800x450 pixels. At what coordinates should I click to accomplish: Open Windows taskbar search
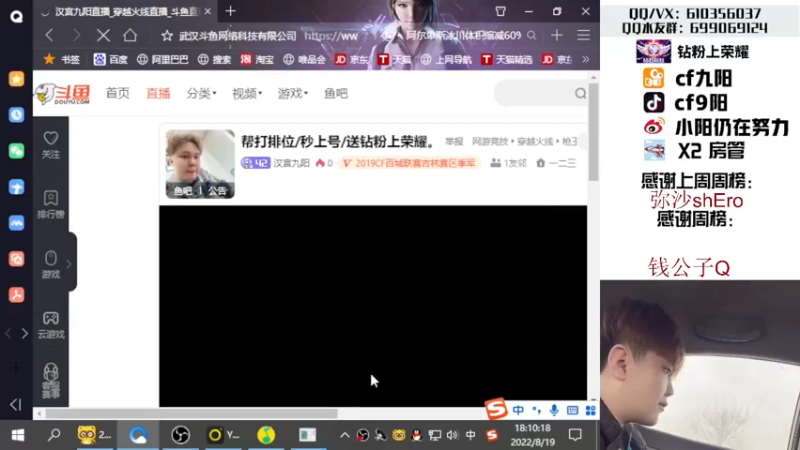pos(54,435)
